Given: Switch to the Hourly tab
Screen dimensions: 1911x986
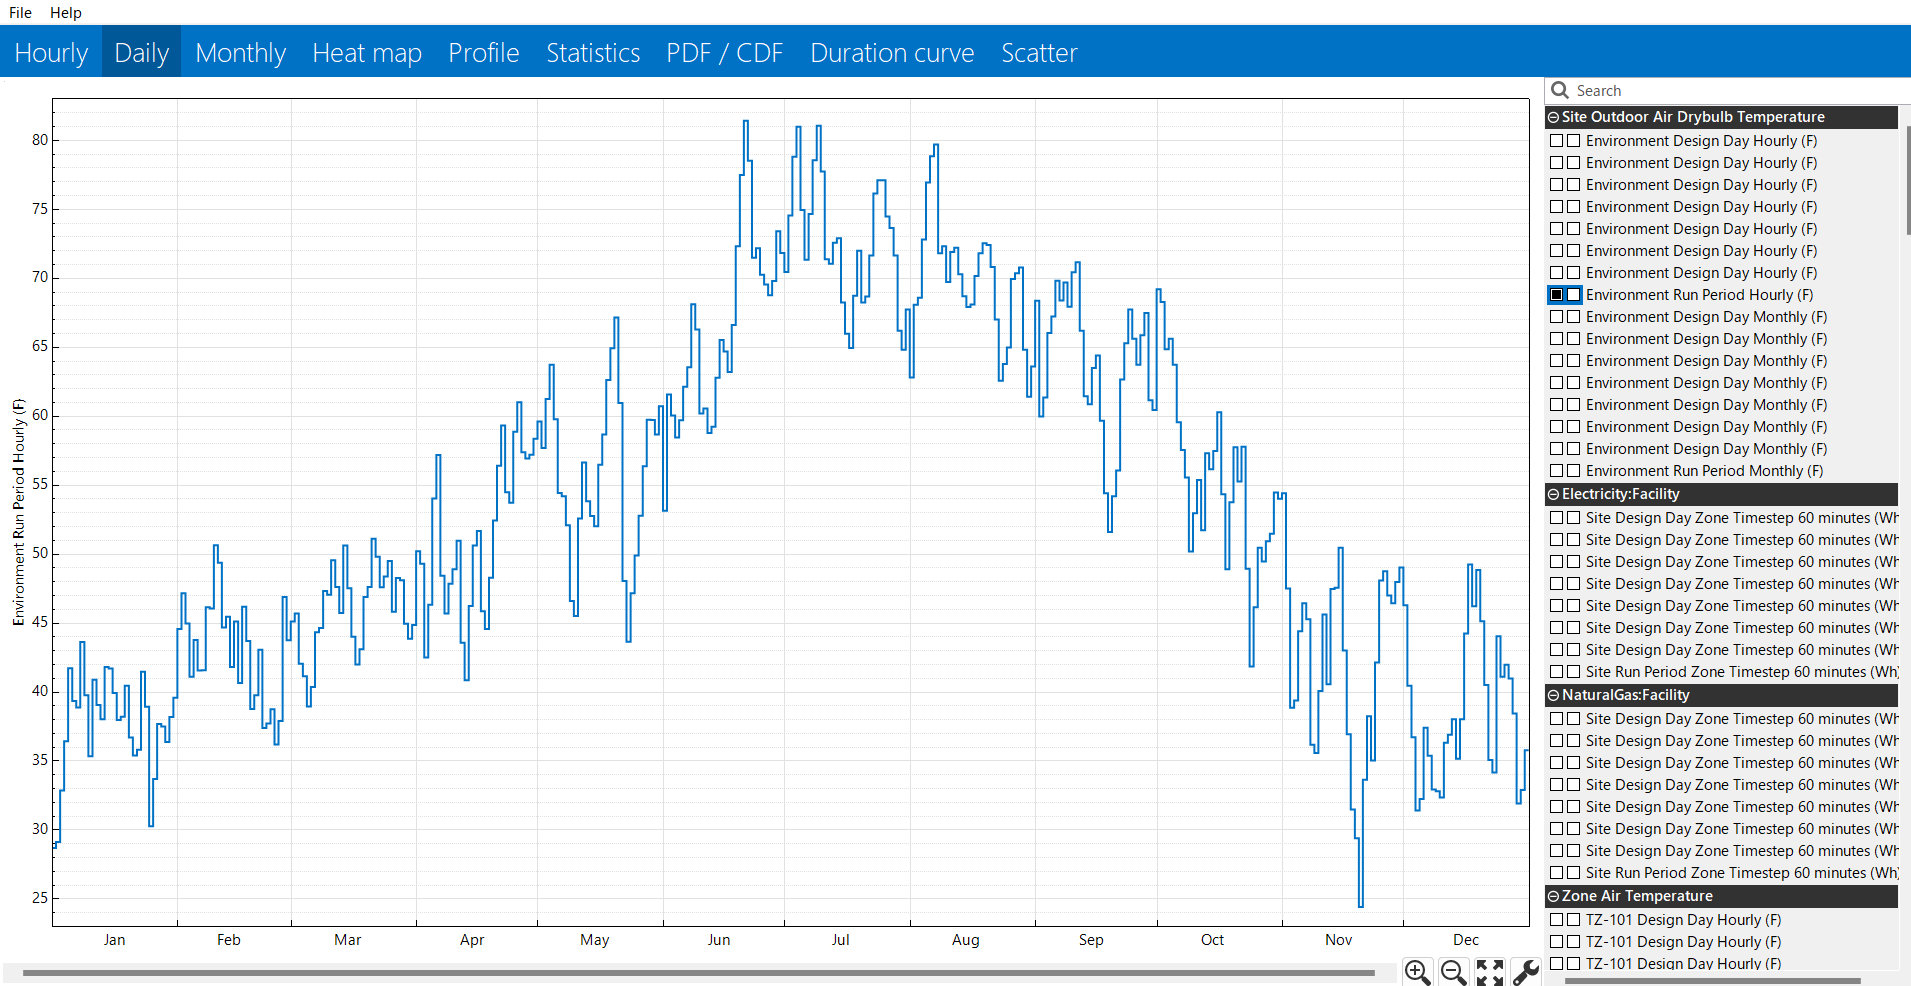Looking at the screenshot, I should (51, 52).
